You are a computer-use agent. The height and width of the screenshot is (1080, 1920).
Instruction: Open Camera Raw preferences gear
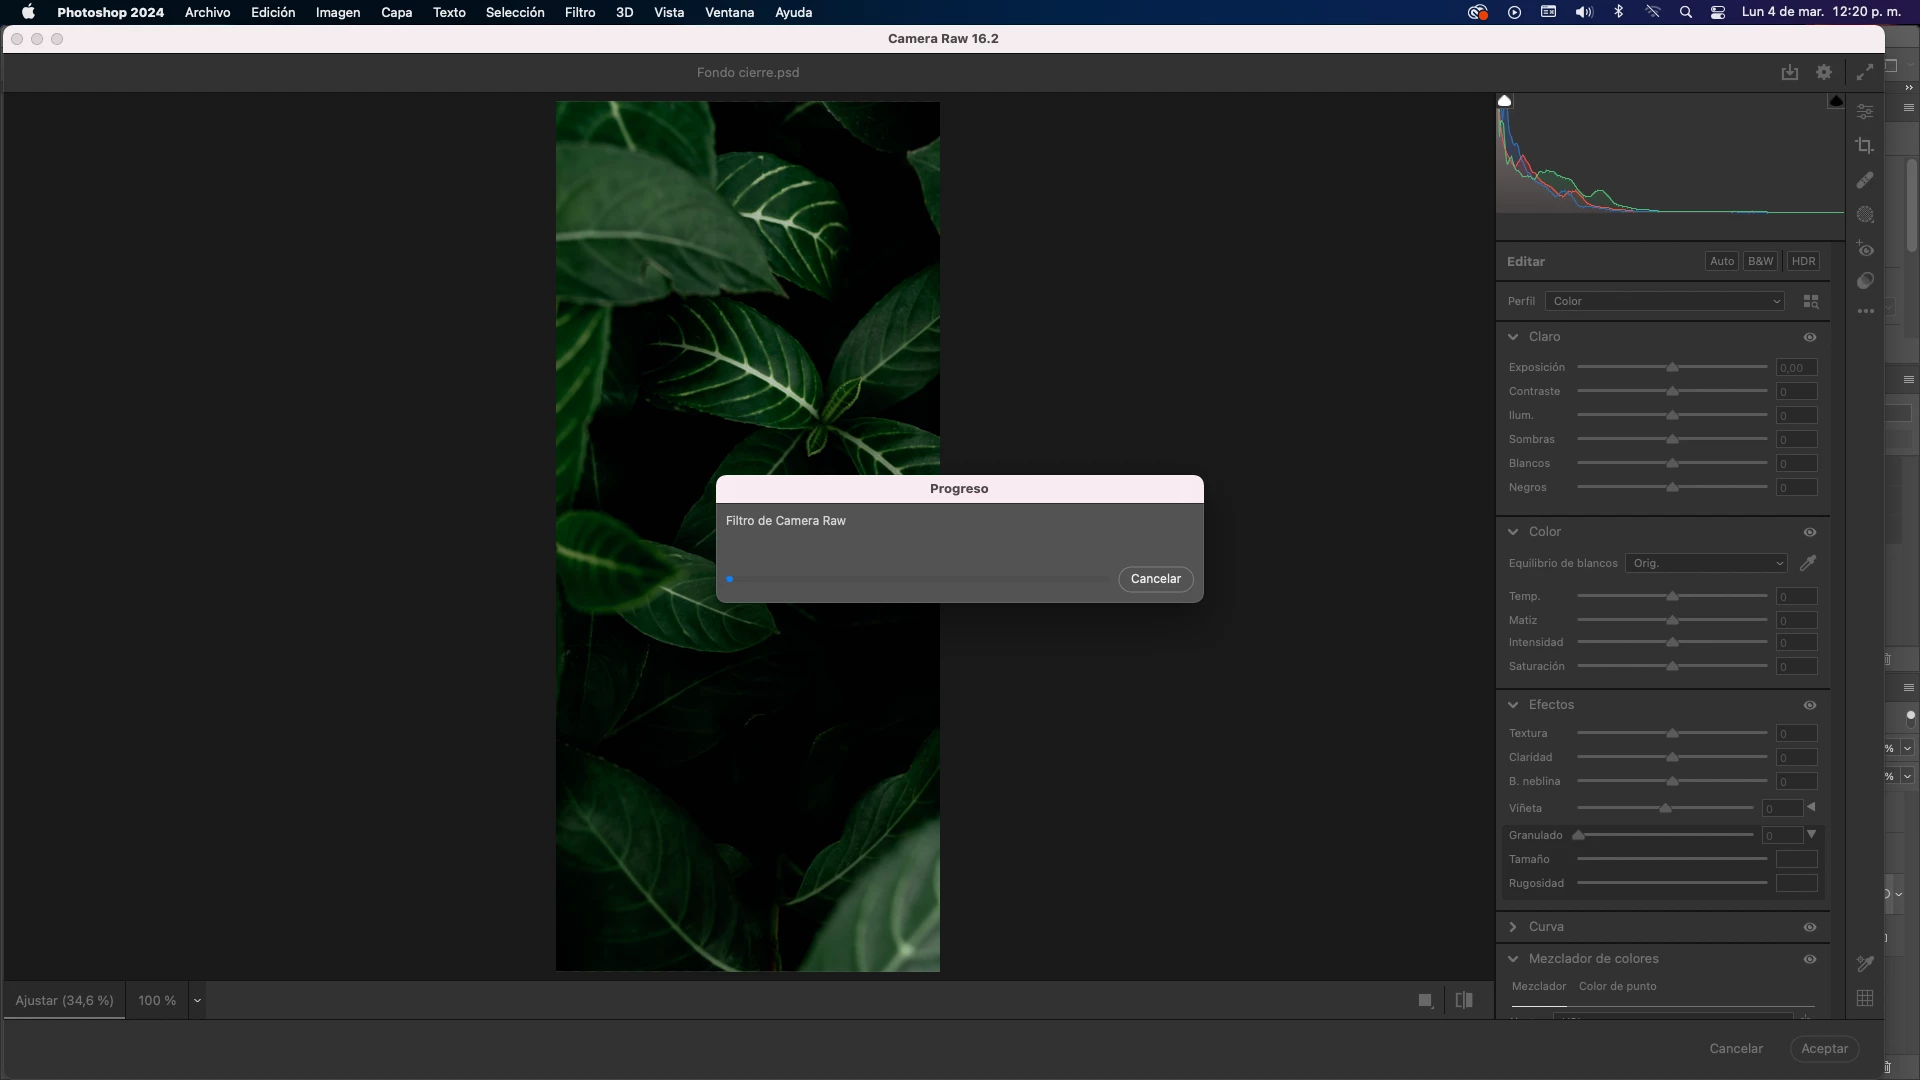(x=1824, y=72)
